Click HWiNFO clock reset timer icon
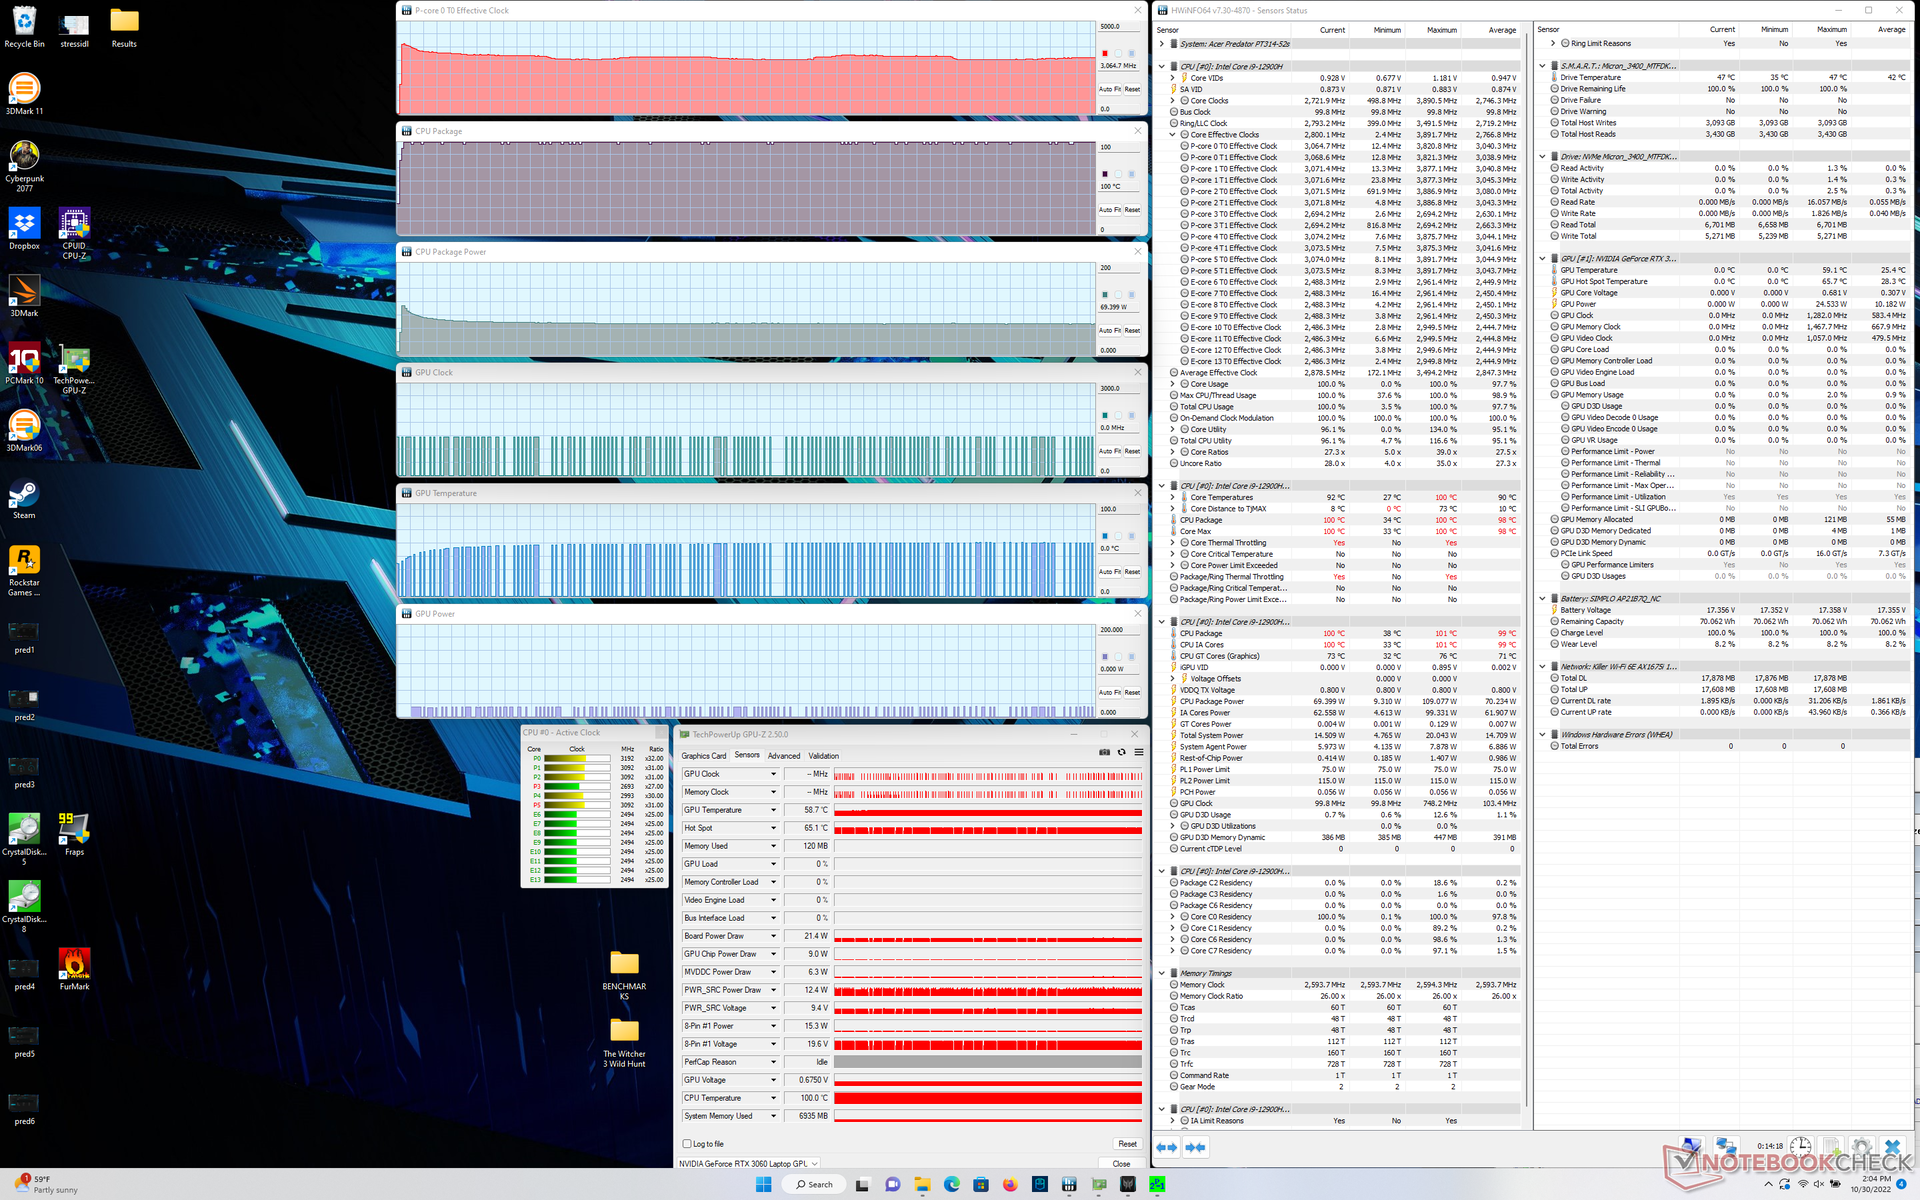Screen dimensions: 1920x1200 point(1800,1147)
